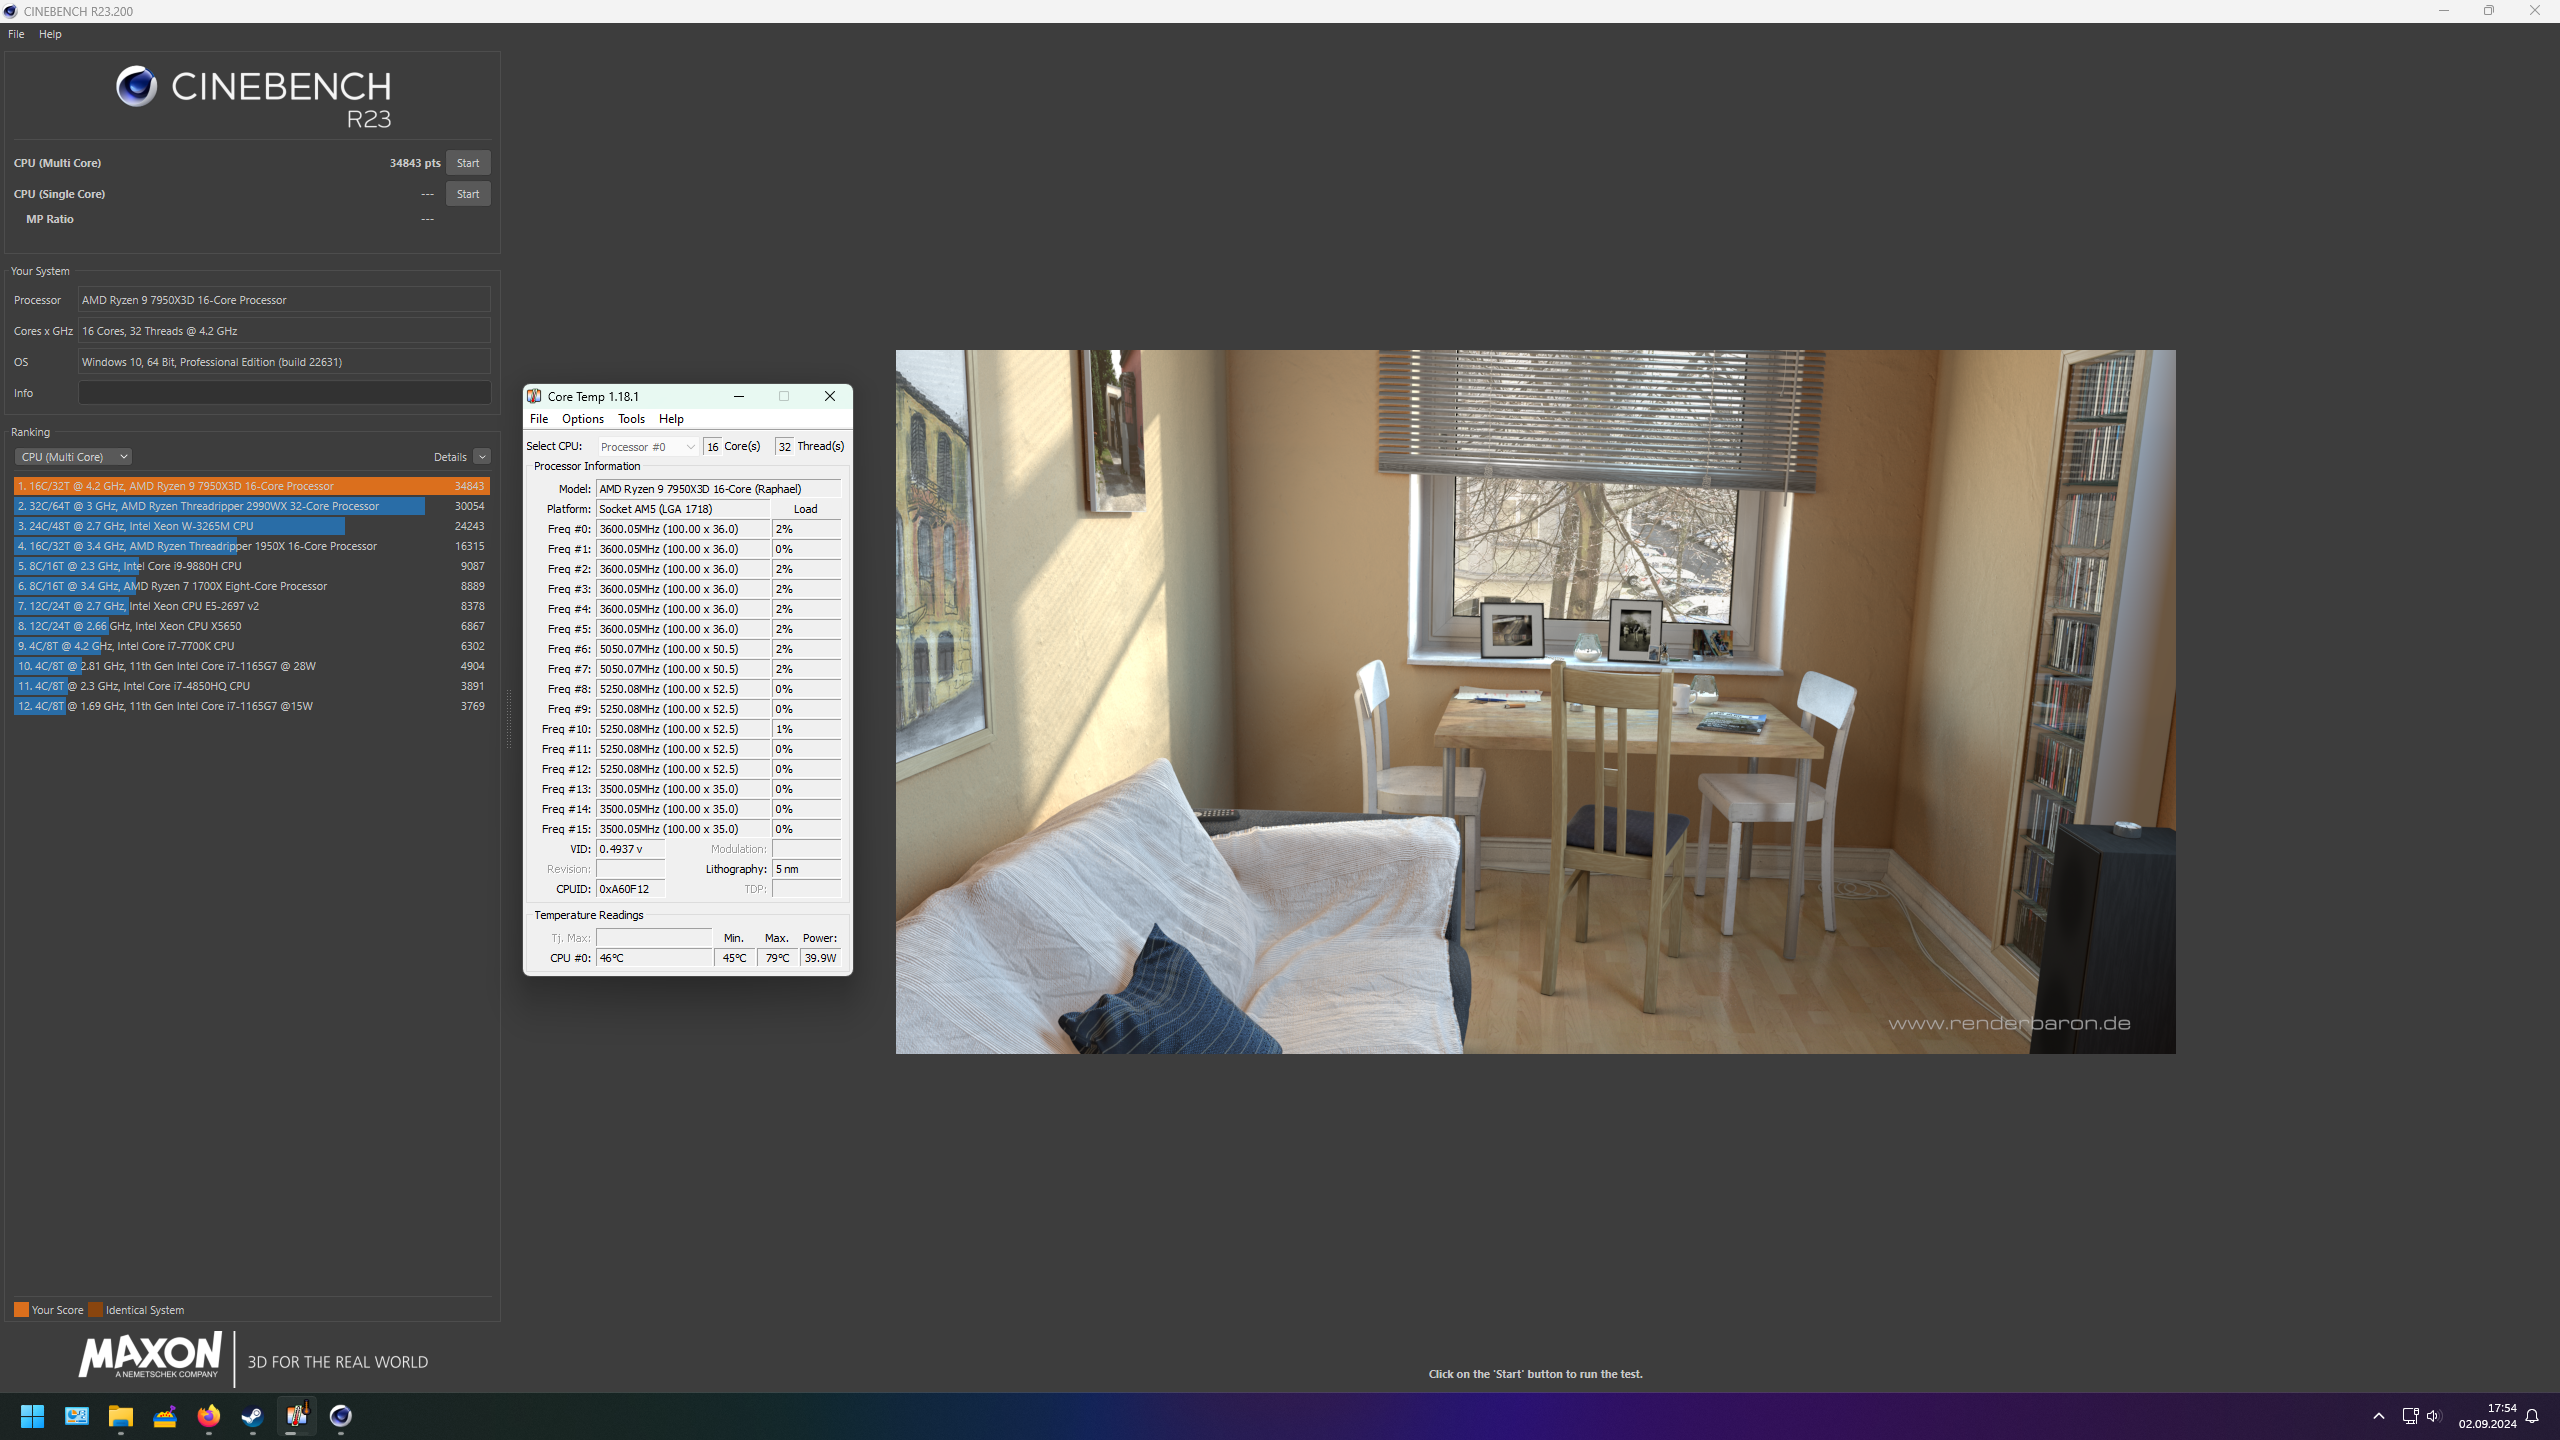Launch Firefox from the taskbar
2560x1440 pixels.
pyautogui.click(x=208, y=1416)
